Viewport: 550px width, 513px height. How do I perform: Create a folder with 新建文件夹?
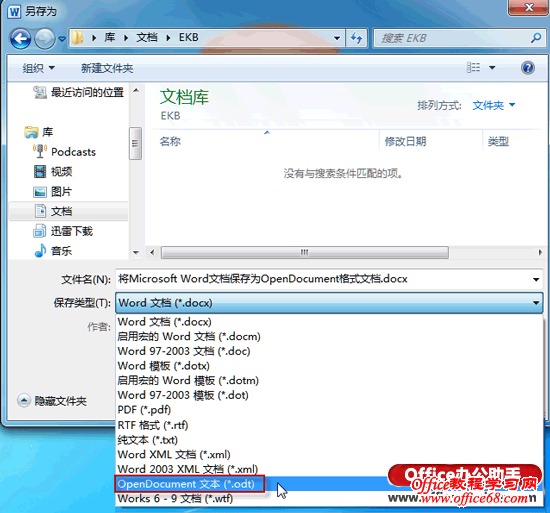tap(107, 68)
